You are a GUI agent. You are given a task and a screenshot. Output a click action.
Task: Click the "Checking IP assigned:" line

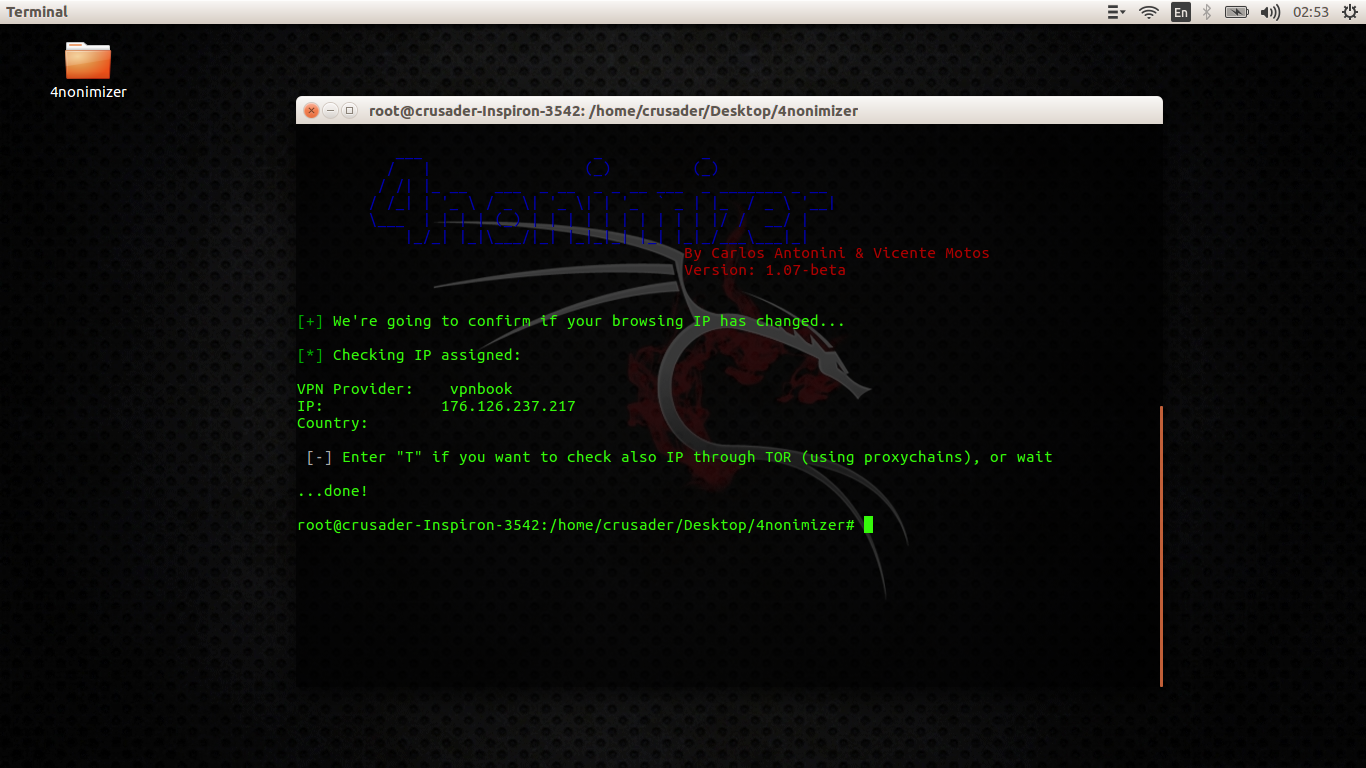[x=409, y=355]
